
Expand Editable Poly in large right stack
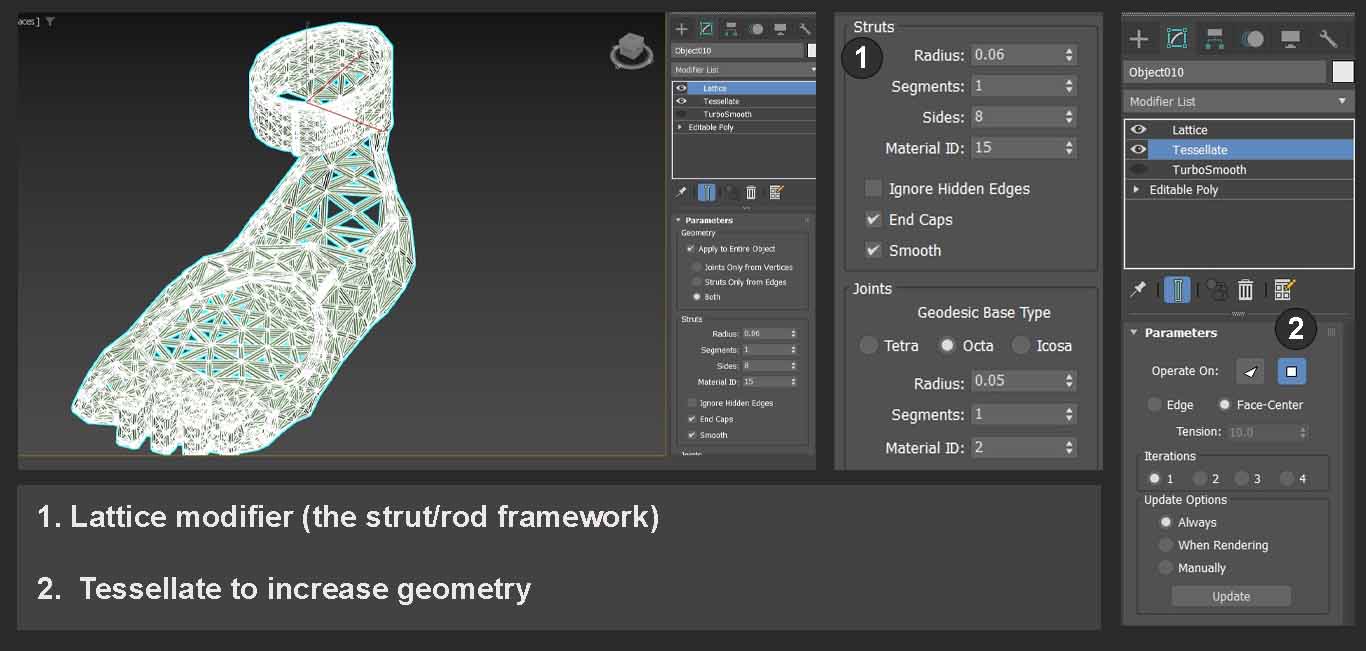[1136, 190]
